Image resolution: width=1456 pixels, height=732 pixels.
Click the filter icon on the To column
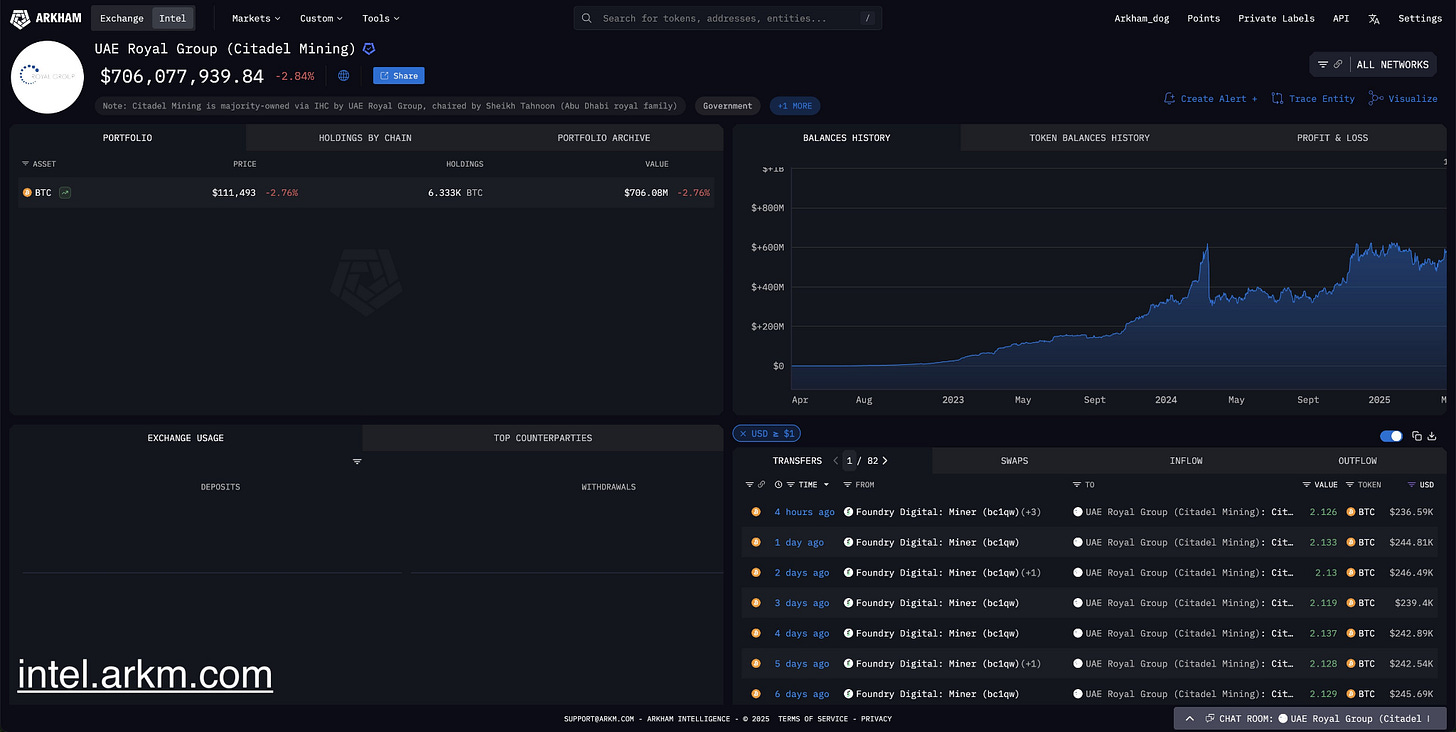[1077, 484]
